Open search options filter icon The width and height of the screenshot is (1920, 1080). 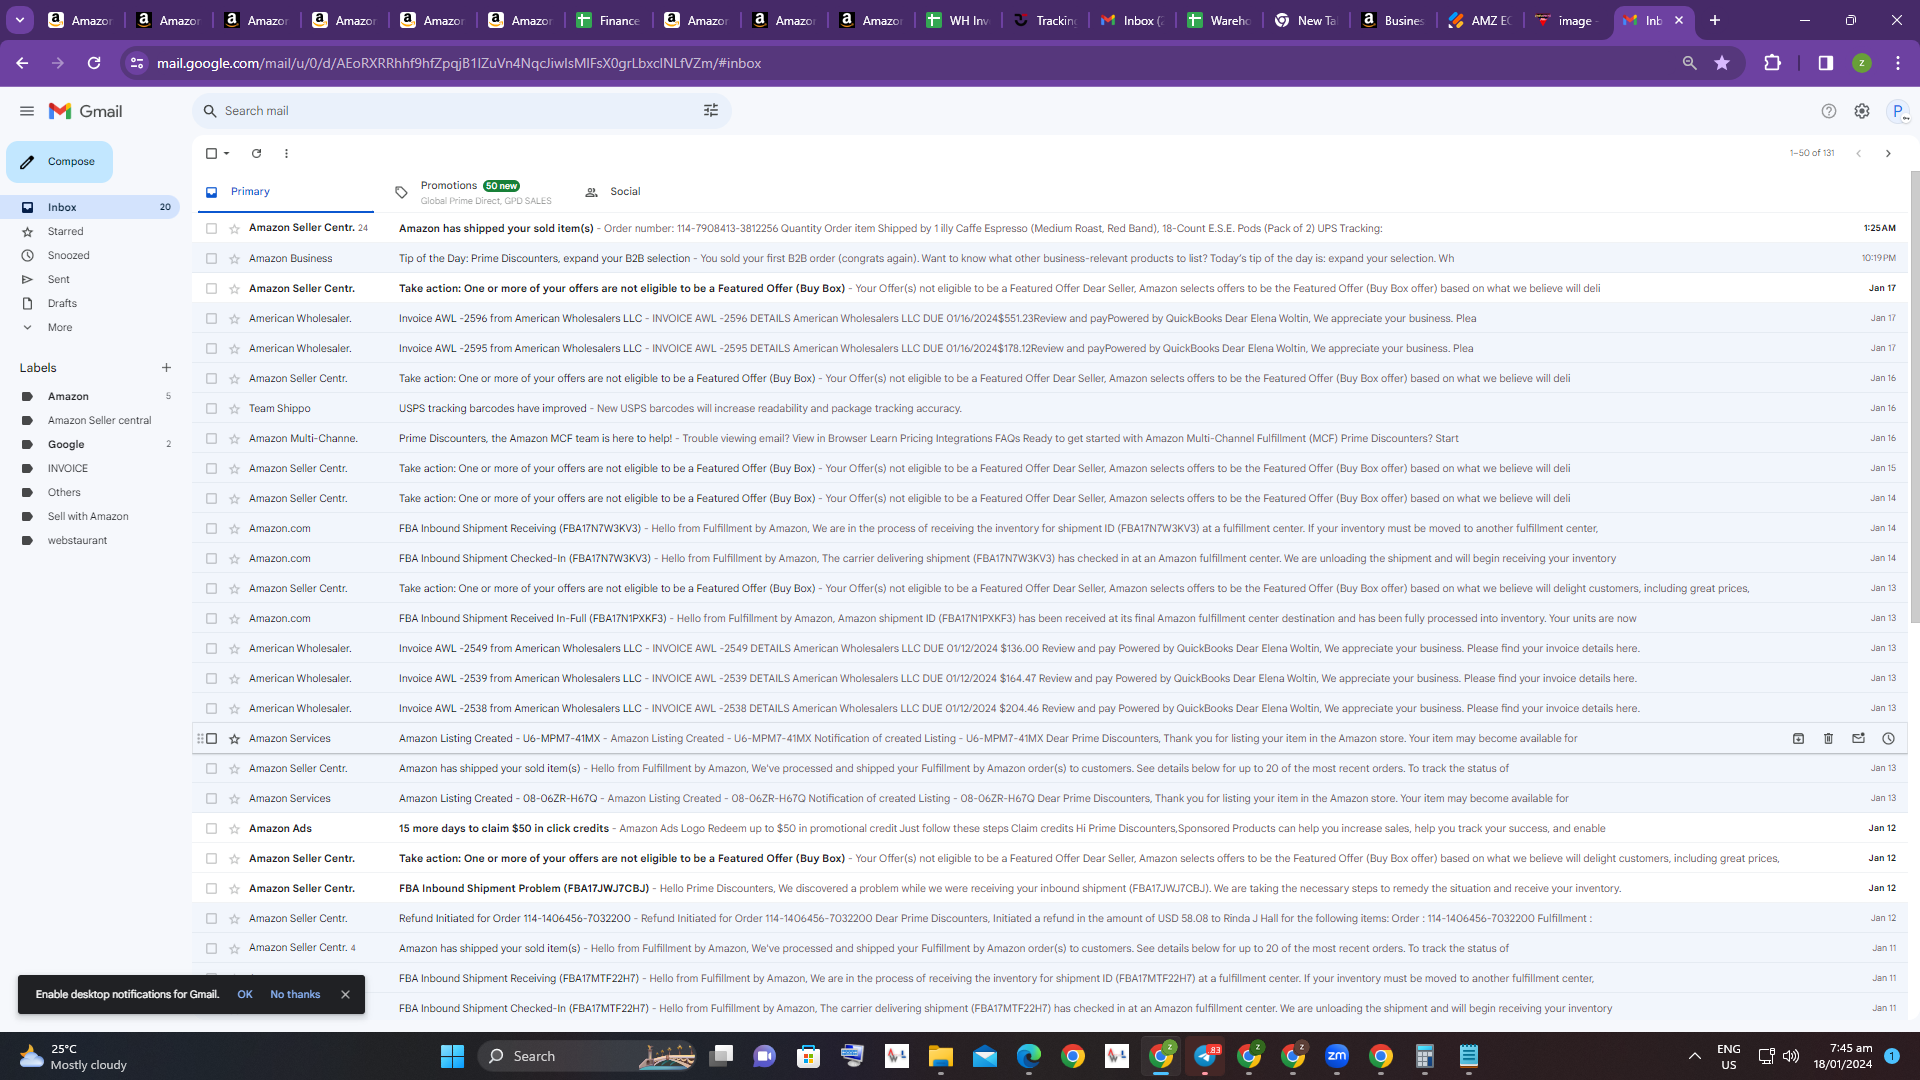(x=711, y=111)
